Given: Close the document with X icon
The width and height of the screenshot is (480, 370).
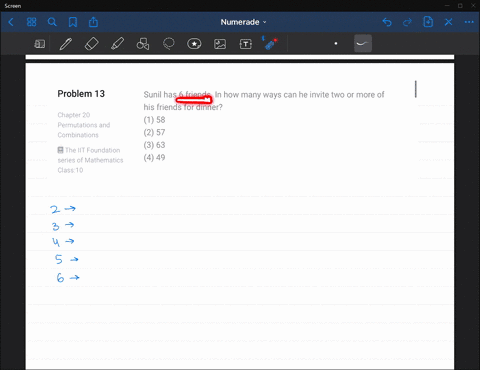Looking at the screenshot, I should pos(449,22).
